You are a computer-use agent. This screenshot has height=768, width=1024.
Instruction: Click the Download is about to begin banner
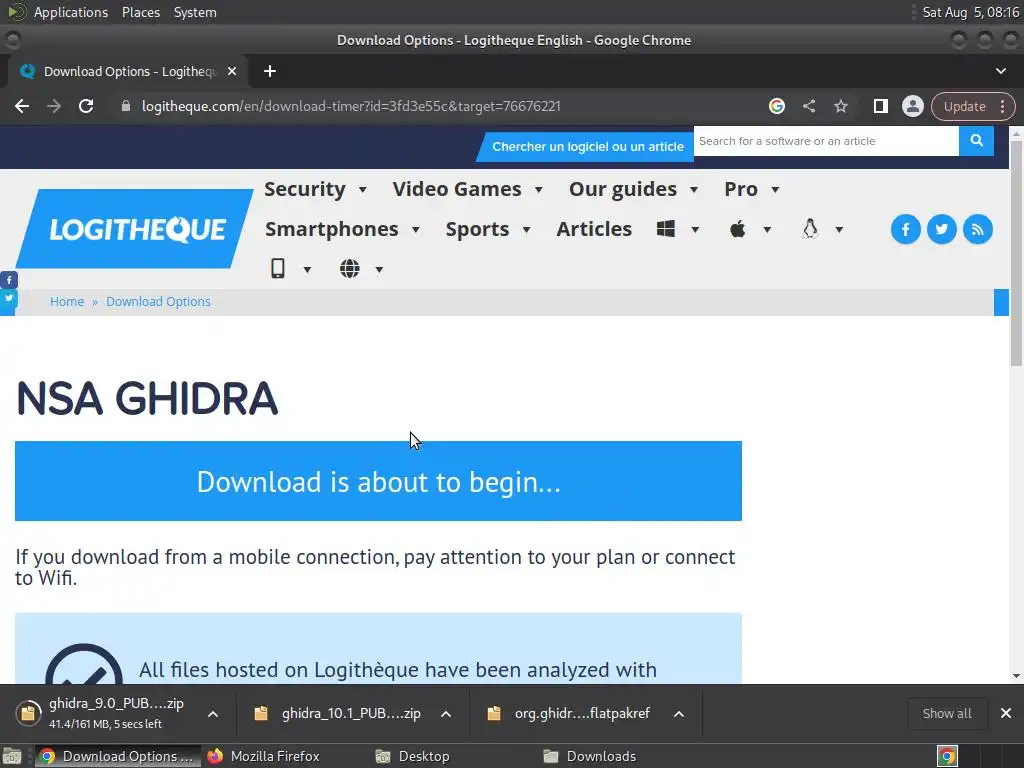378,481
